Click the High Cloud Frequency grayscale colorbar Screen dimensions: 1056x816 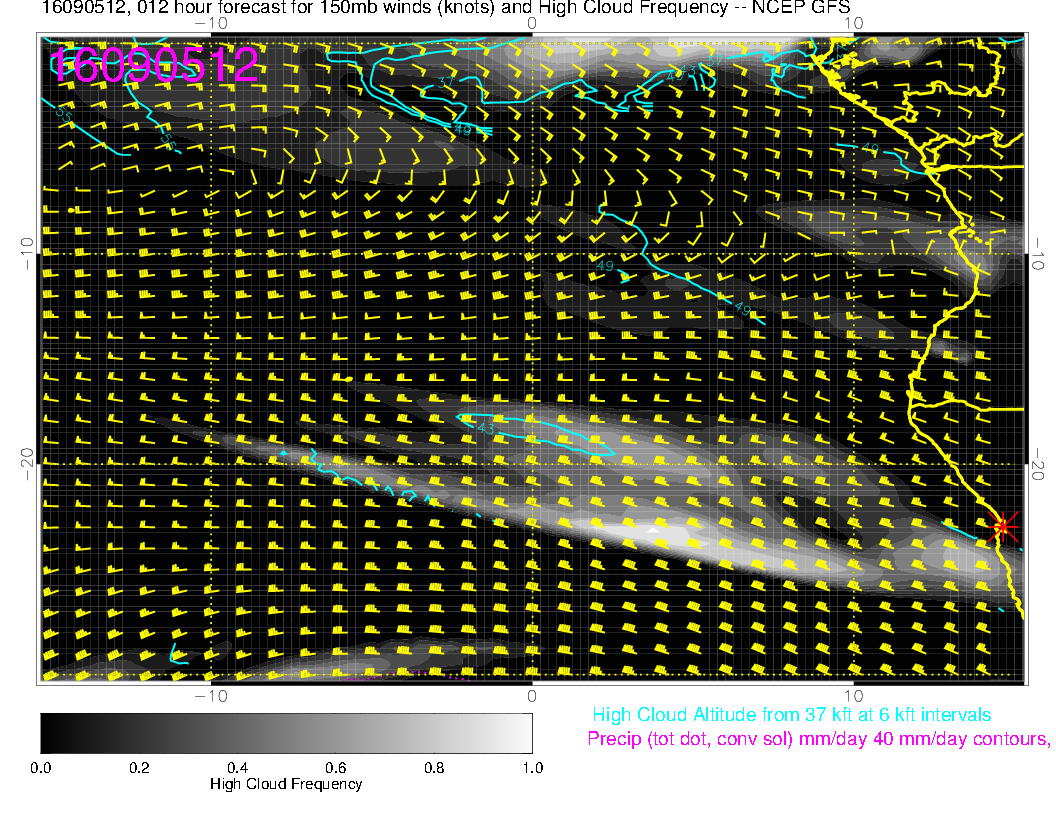pos(286,733)
